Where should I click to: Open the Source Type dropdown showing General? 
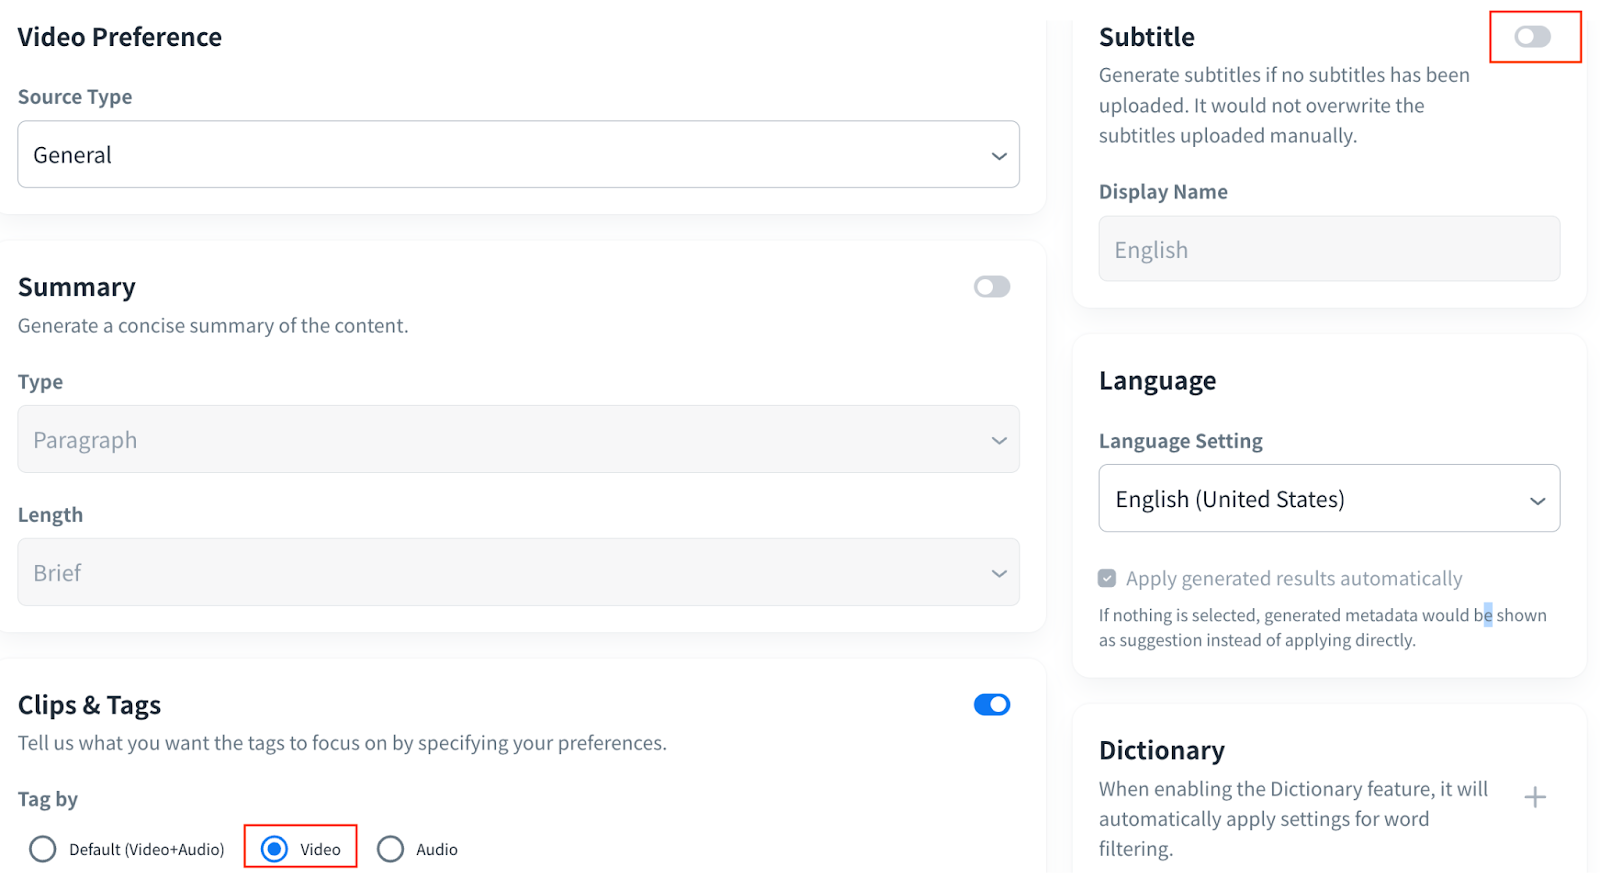click(500, 155)
